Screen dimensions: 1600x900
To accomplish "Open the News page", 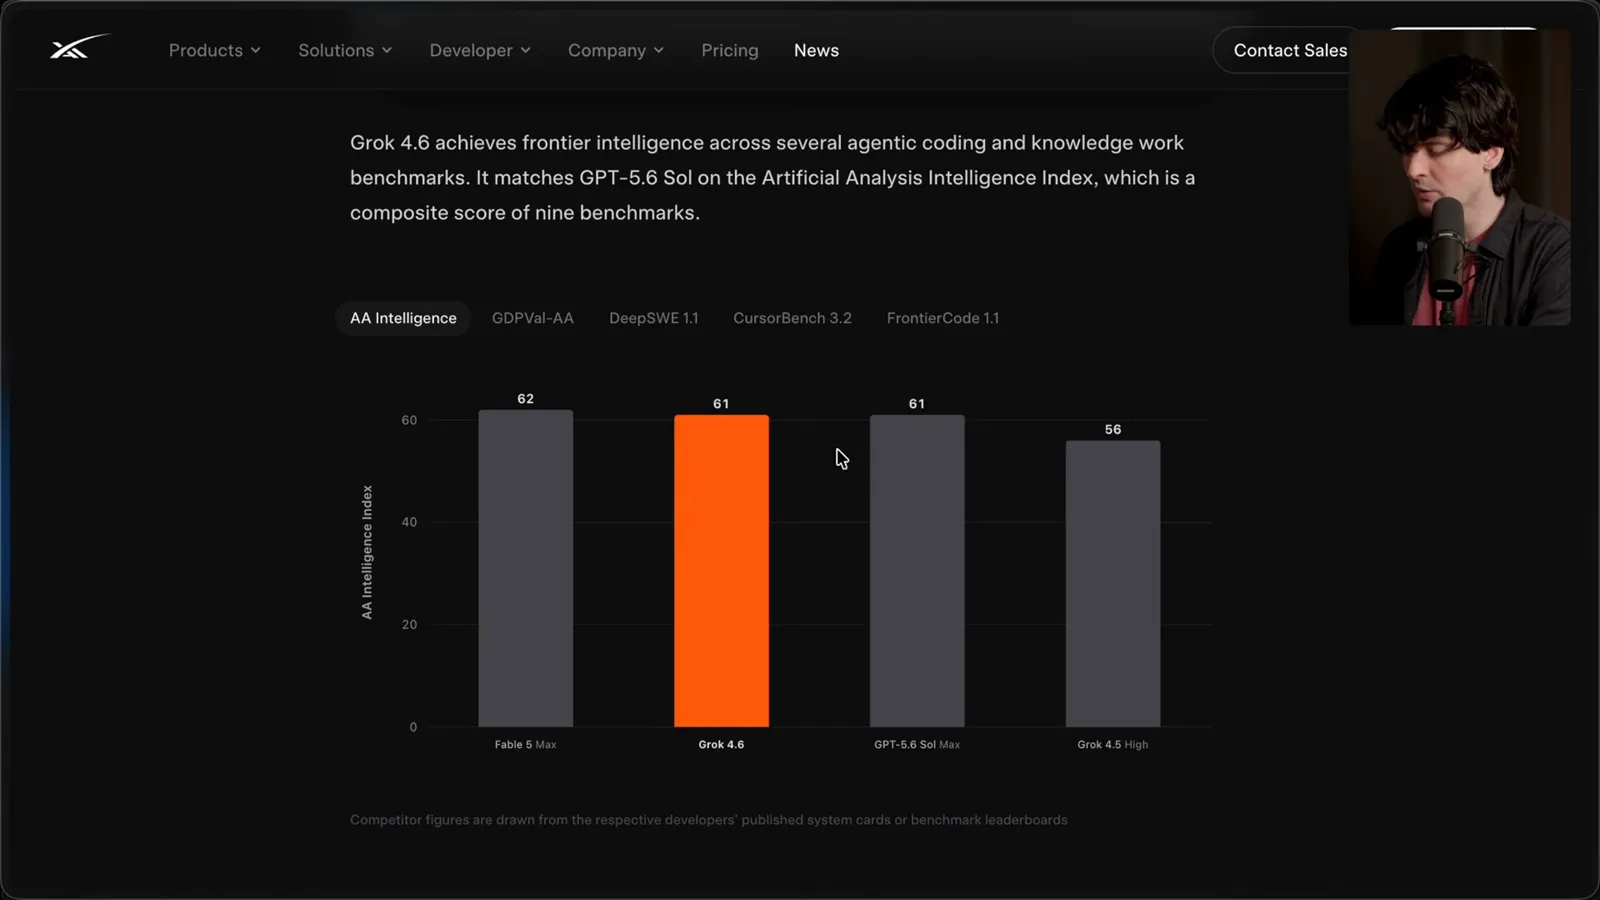I will [816, 50].
